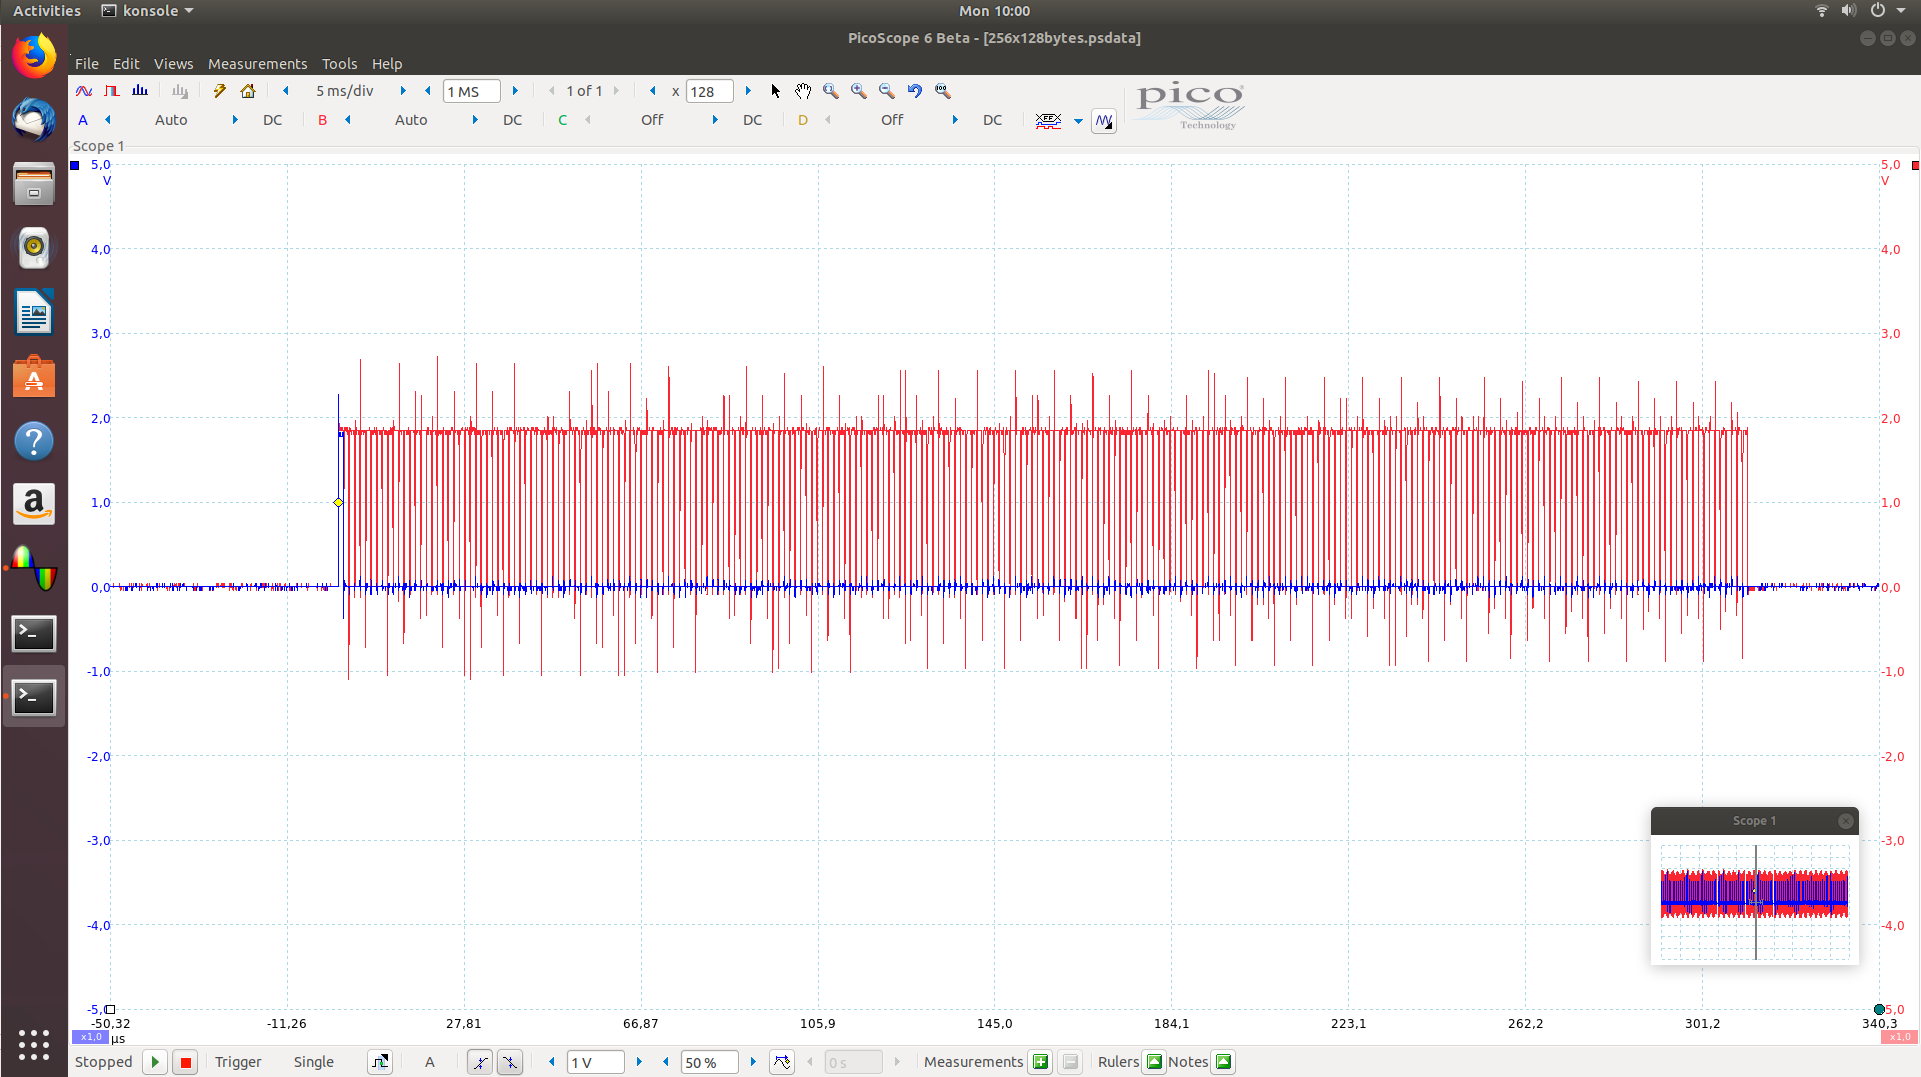Open the 5 ms/div timebase dropdown

pyautogui.click(x=344, y=91)
